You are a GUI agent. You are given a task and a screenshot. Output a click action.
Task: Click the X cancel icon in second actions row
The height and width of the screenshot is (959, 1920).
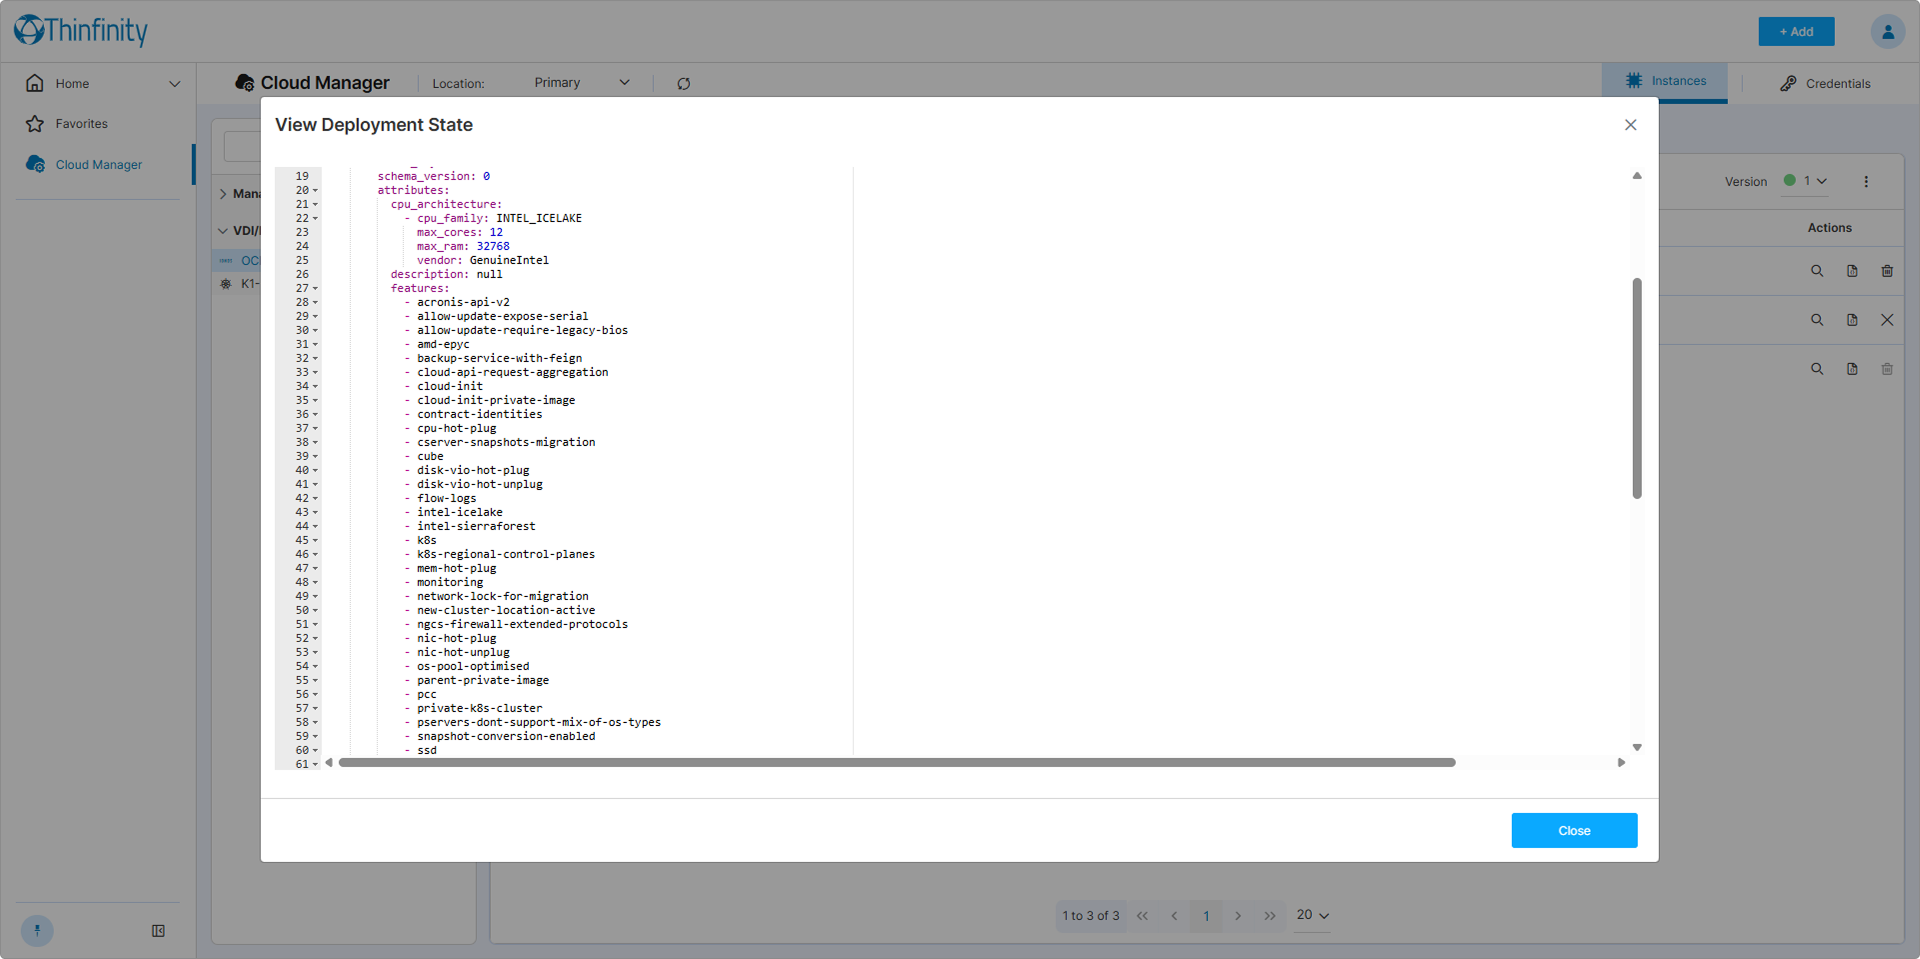1887,320
